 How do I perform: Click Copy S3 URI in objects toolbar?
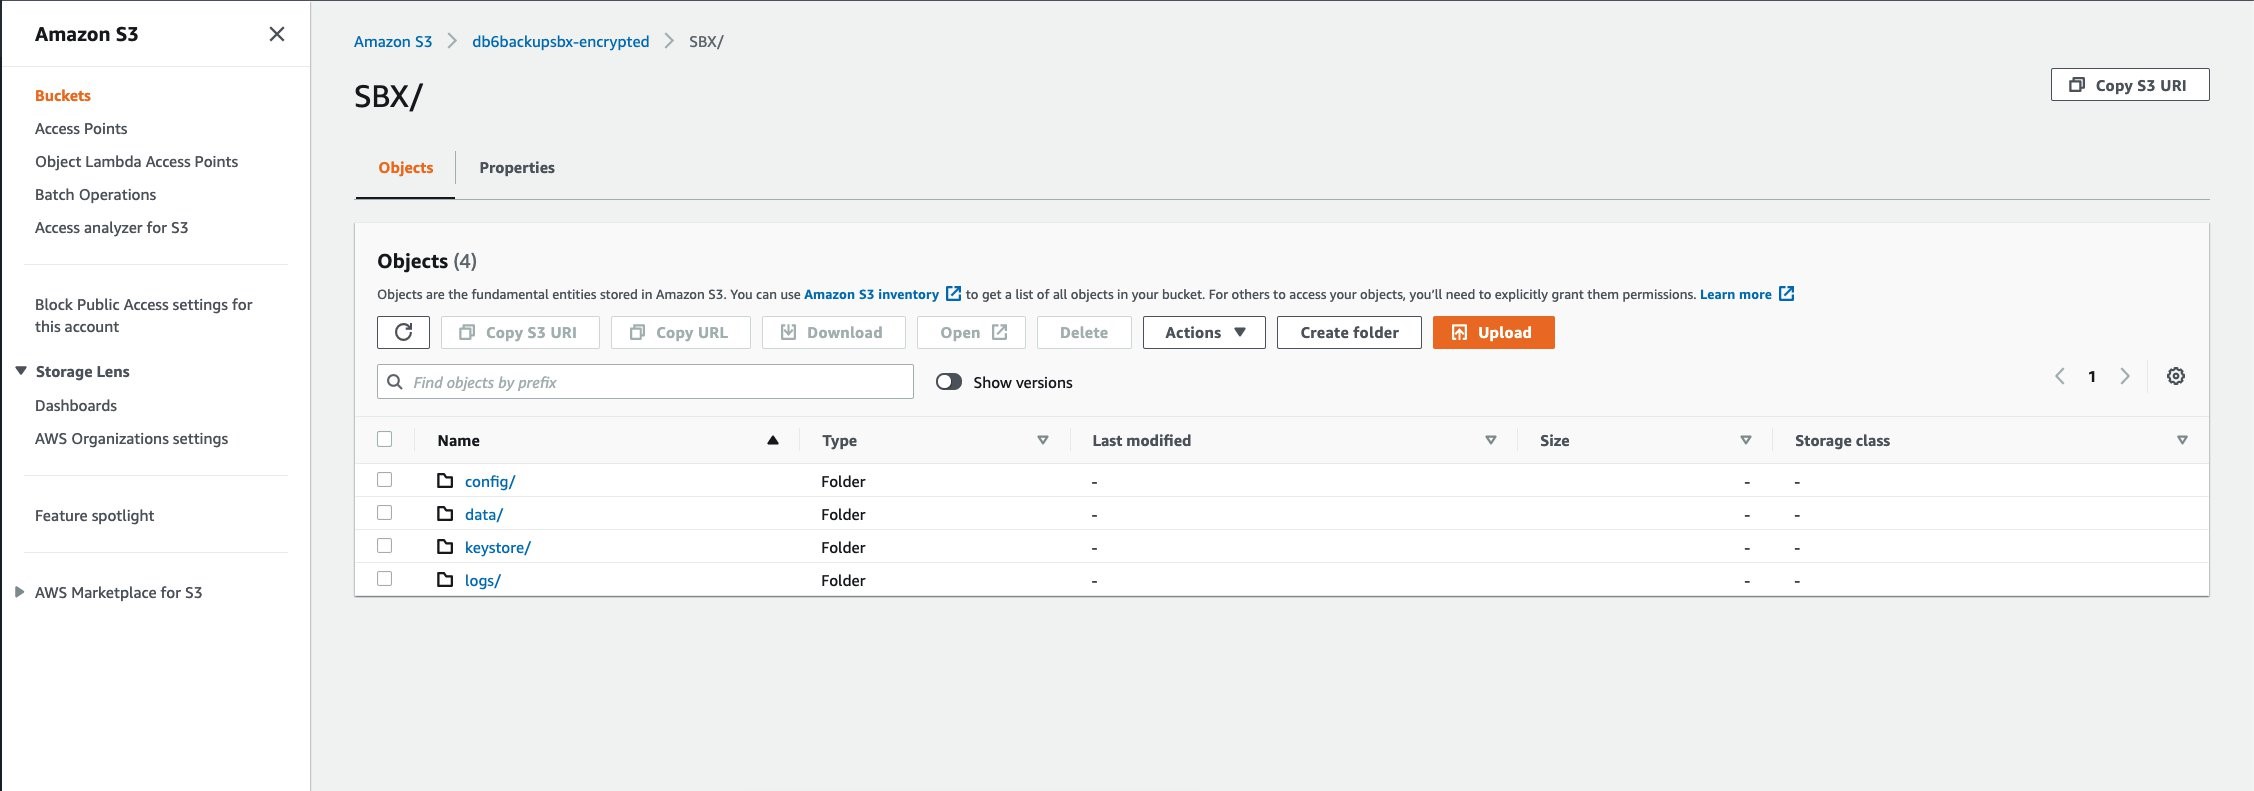[x=520, y=332]
